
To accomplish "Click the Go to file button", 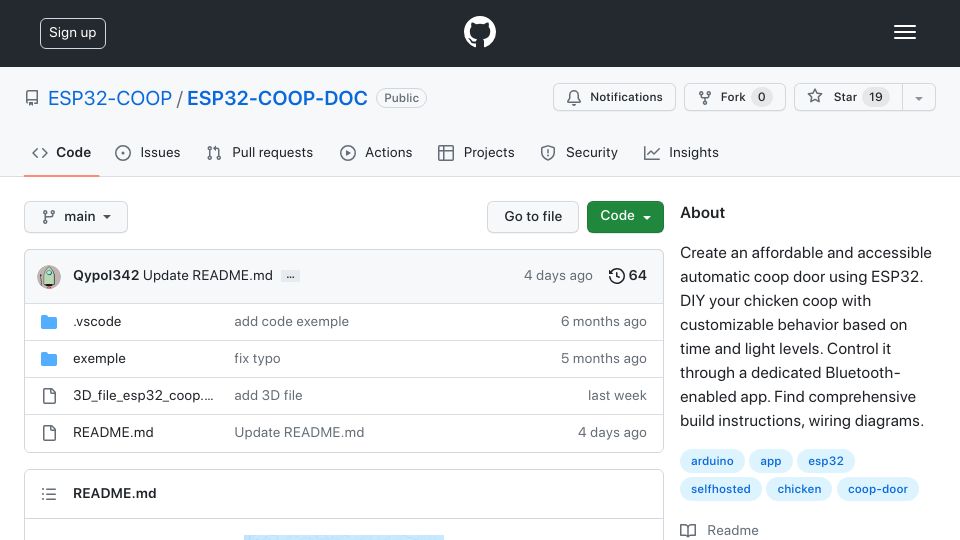I will (533, 217).
